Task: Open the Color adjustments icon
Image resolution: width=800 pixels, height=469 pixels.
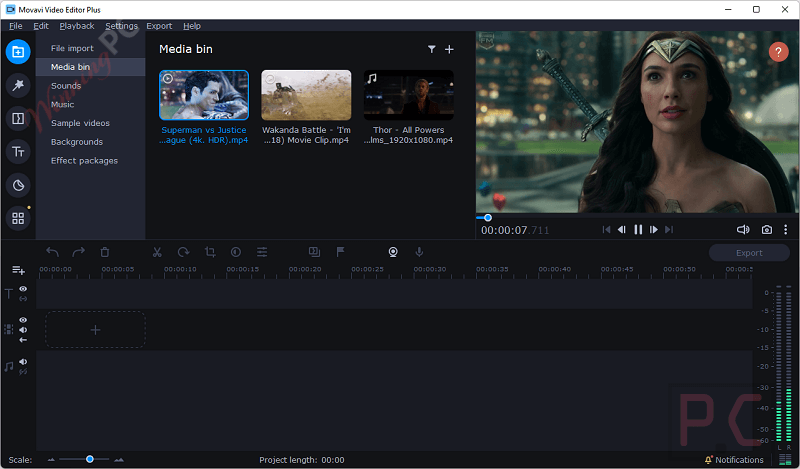Action: (x=236, y=252)
